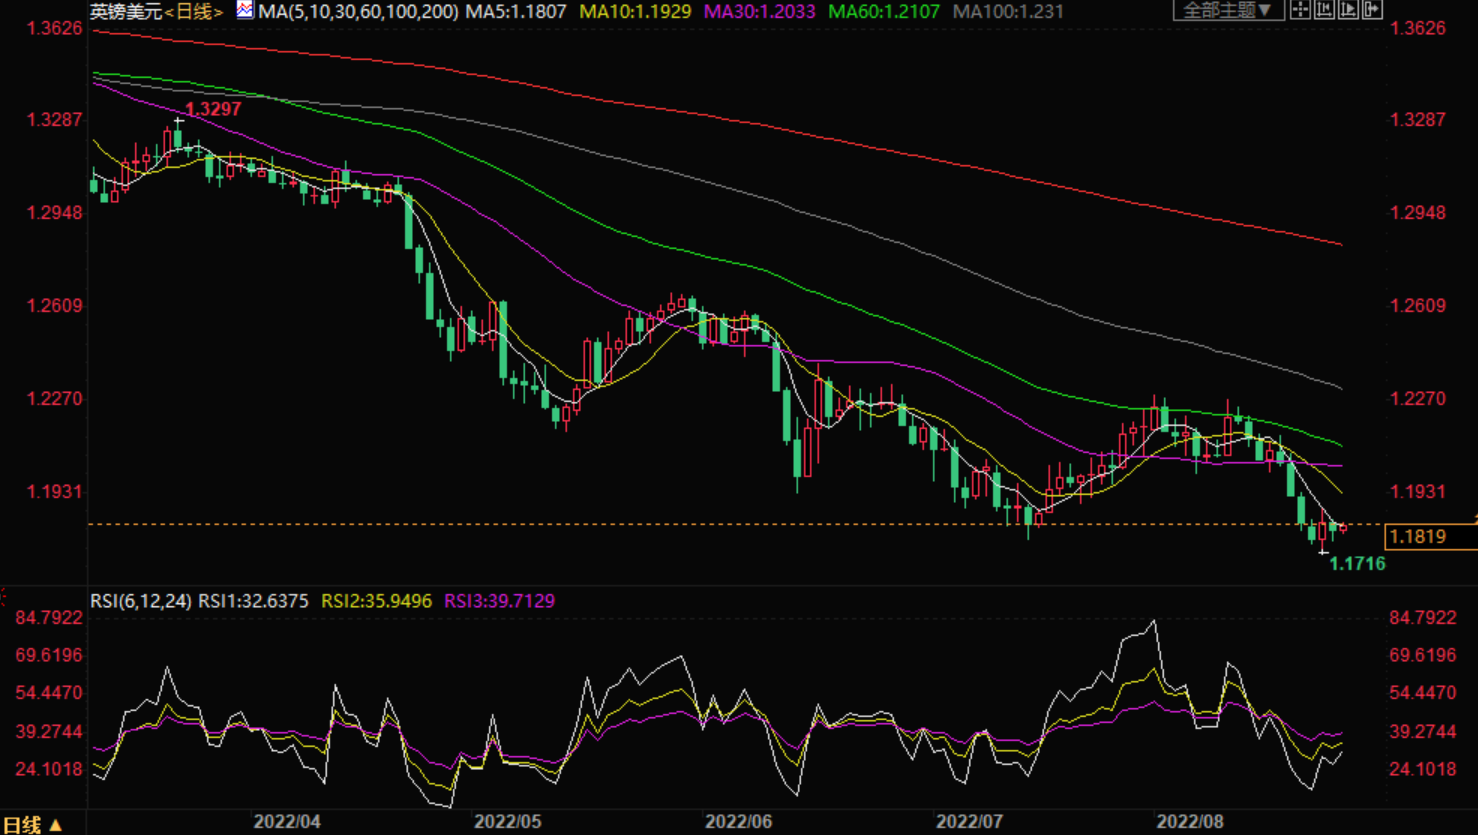1478x835 pixels.
Task: Click the right RSI axis value 84.7922
Action: click(1423, 618)
